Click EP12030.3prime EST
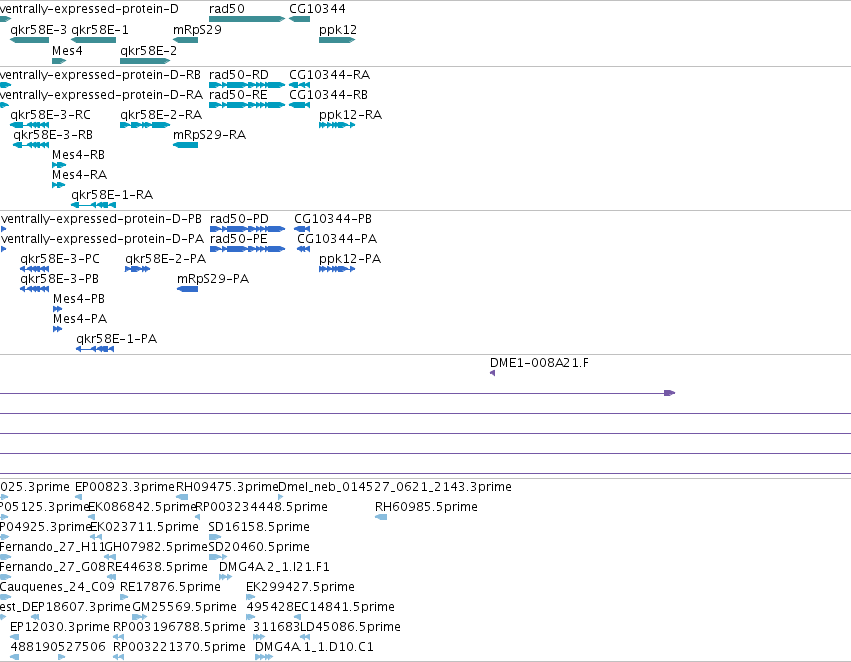851x662 pixels. pyautogui.click(x=15, y=637)
